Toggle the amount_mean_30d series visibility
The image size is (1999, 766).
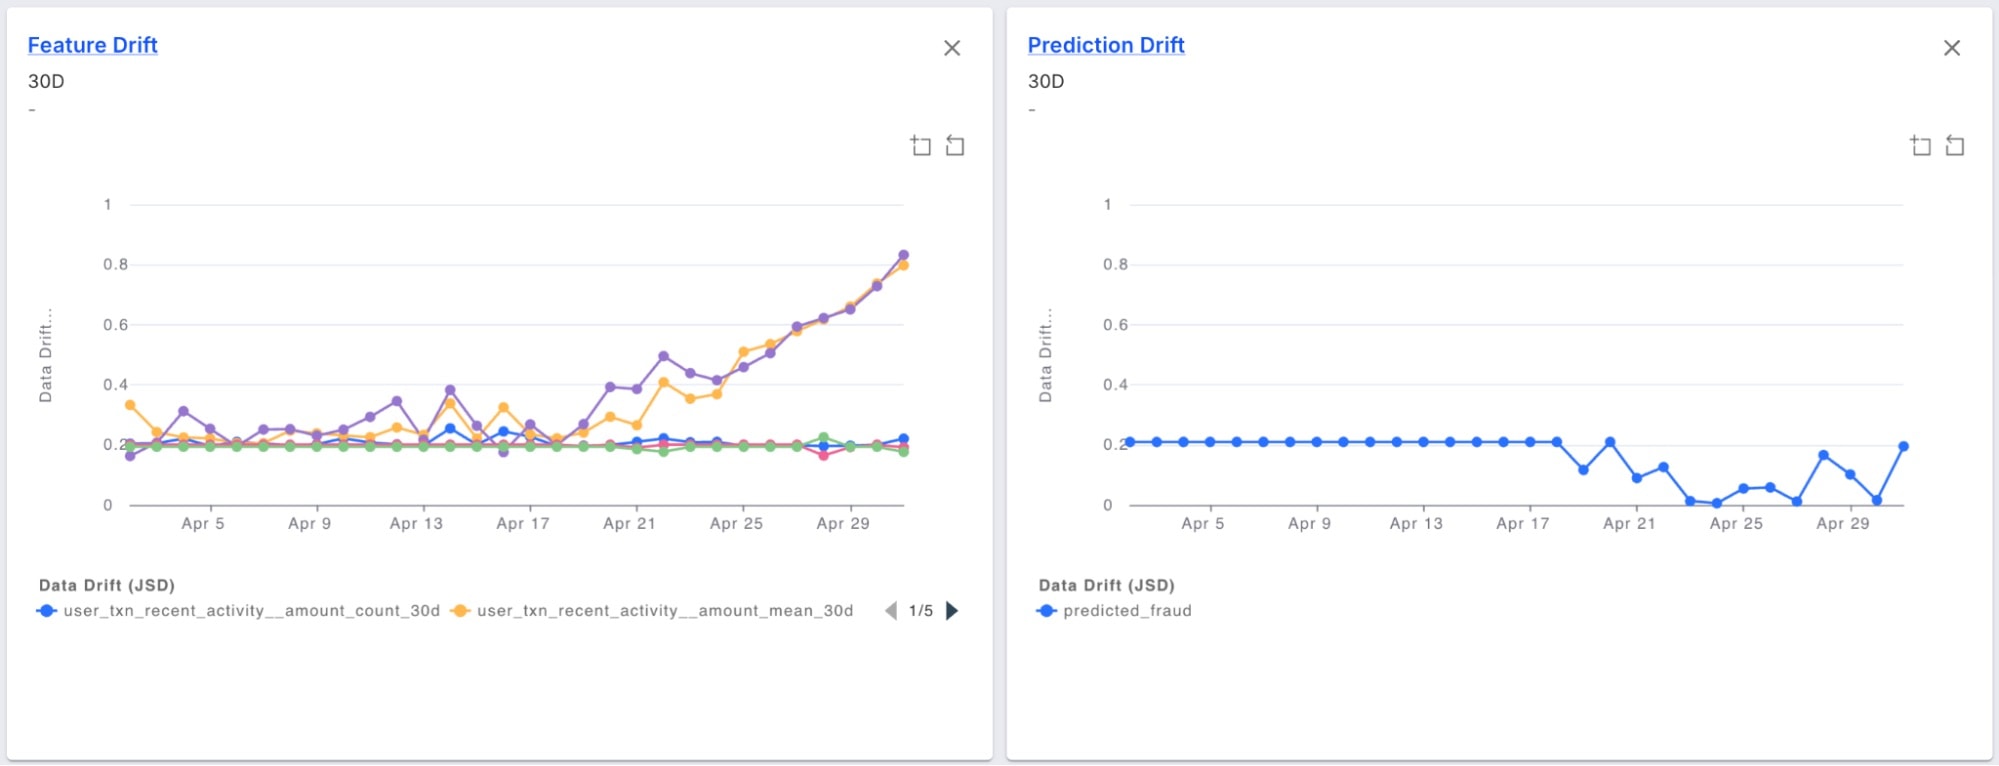click(665, 610)
